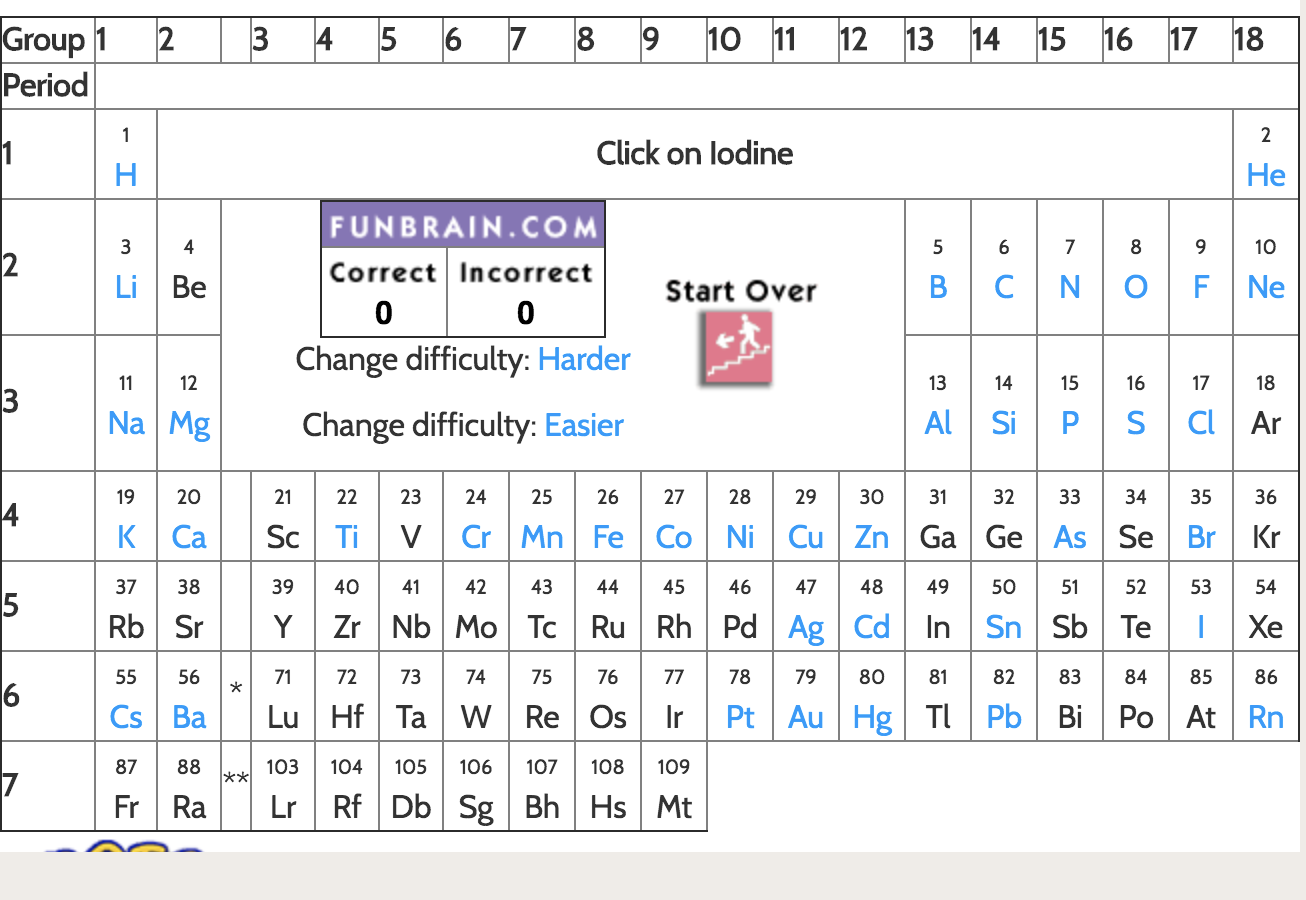This screenshot has height=900, width=1306.
Task: Click the Silver (Ag) symbol
Action: 805,627
